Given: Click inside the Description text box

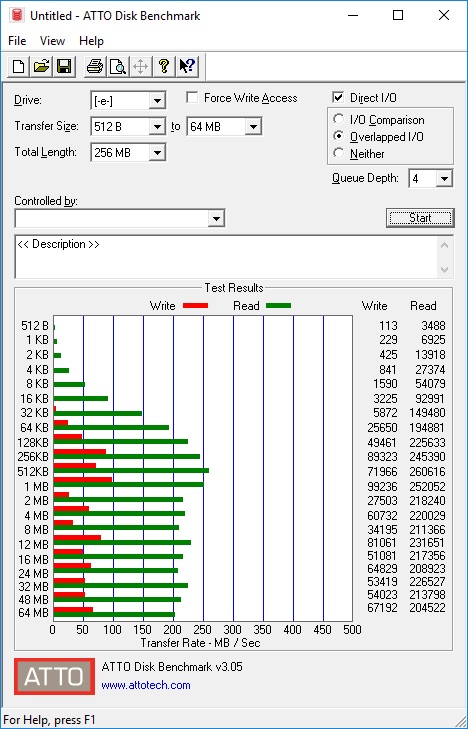Looking at the screenshot, I should coord(228,257).
